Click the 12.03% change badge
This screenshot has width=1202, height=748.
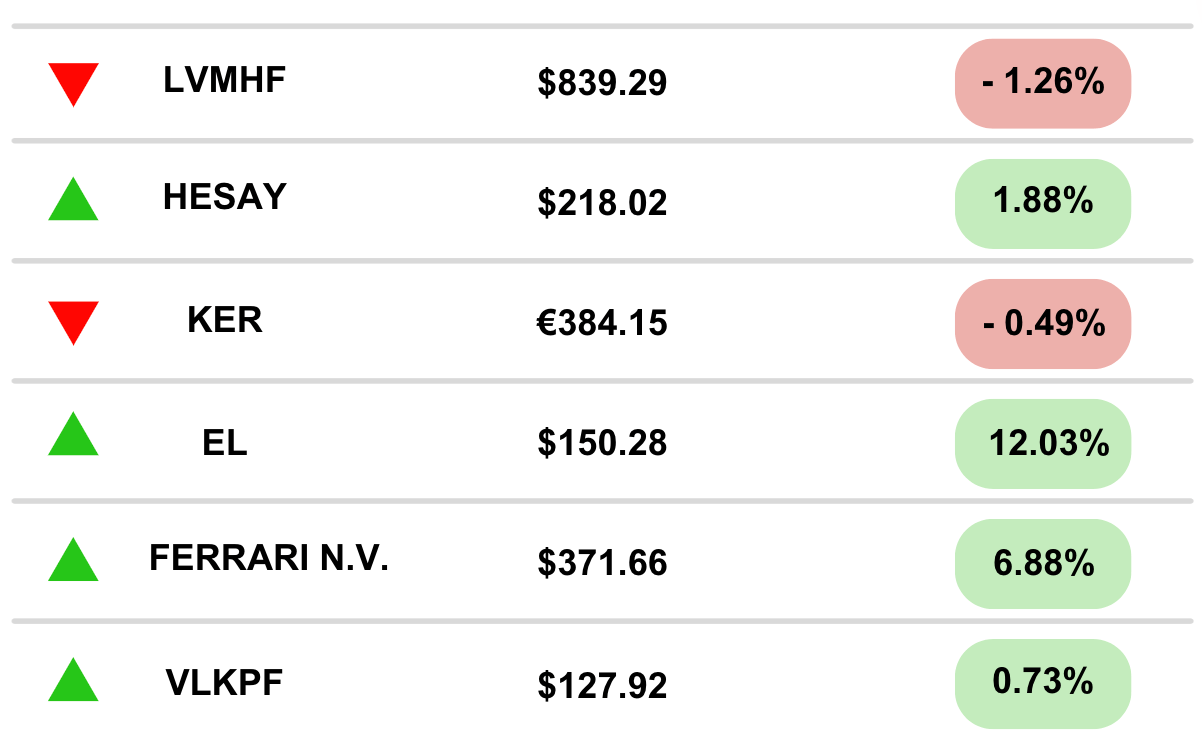1043,444
